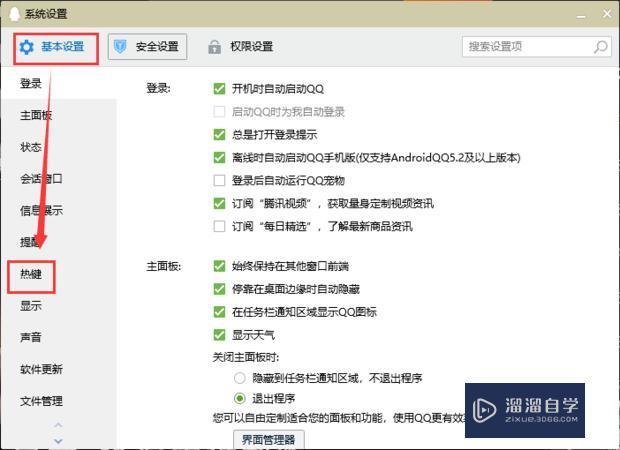Toggle 离线时自动启动QQ手机版 checkbox
This screenshot has height=450, width=620.
click(219, 157)
